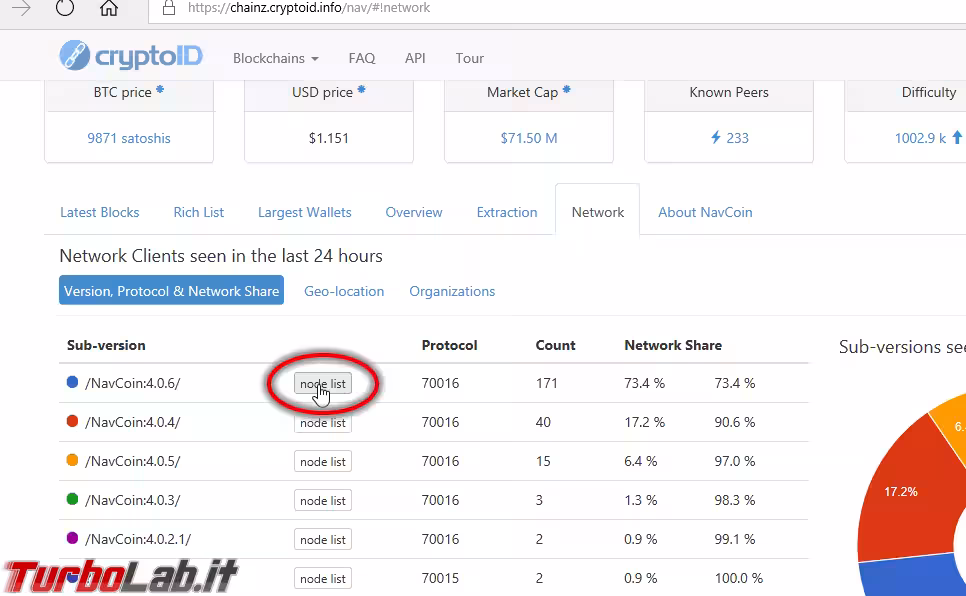The height and width of the screenshot is (596, 966).
Task: Click the browser home icon
Action: click(x=109, y=9)
